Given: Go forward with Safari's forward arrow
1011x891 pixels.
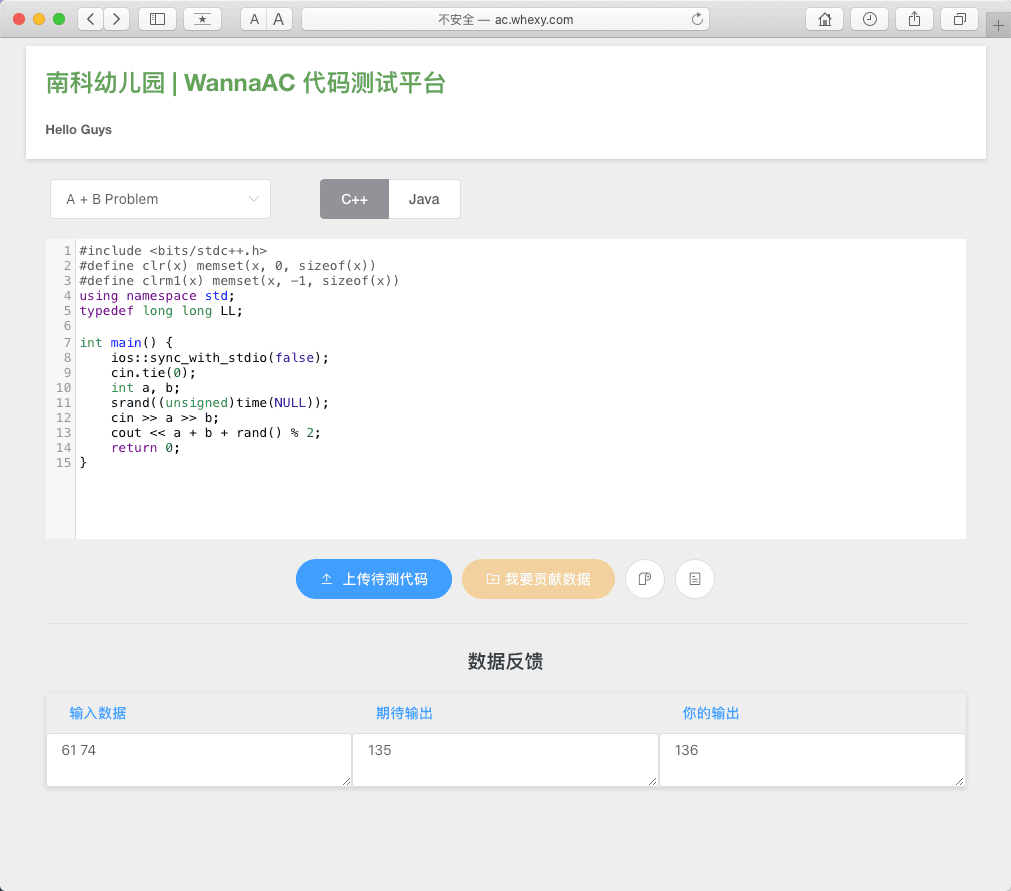Looking at the screenshot, I should [117, 19].
